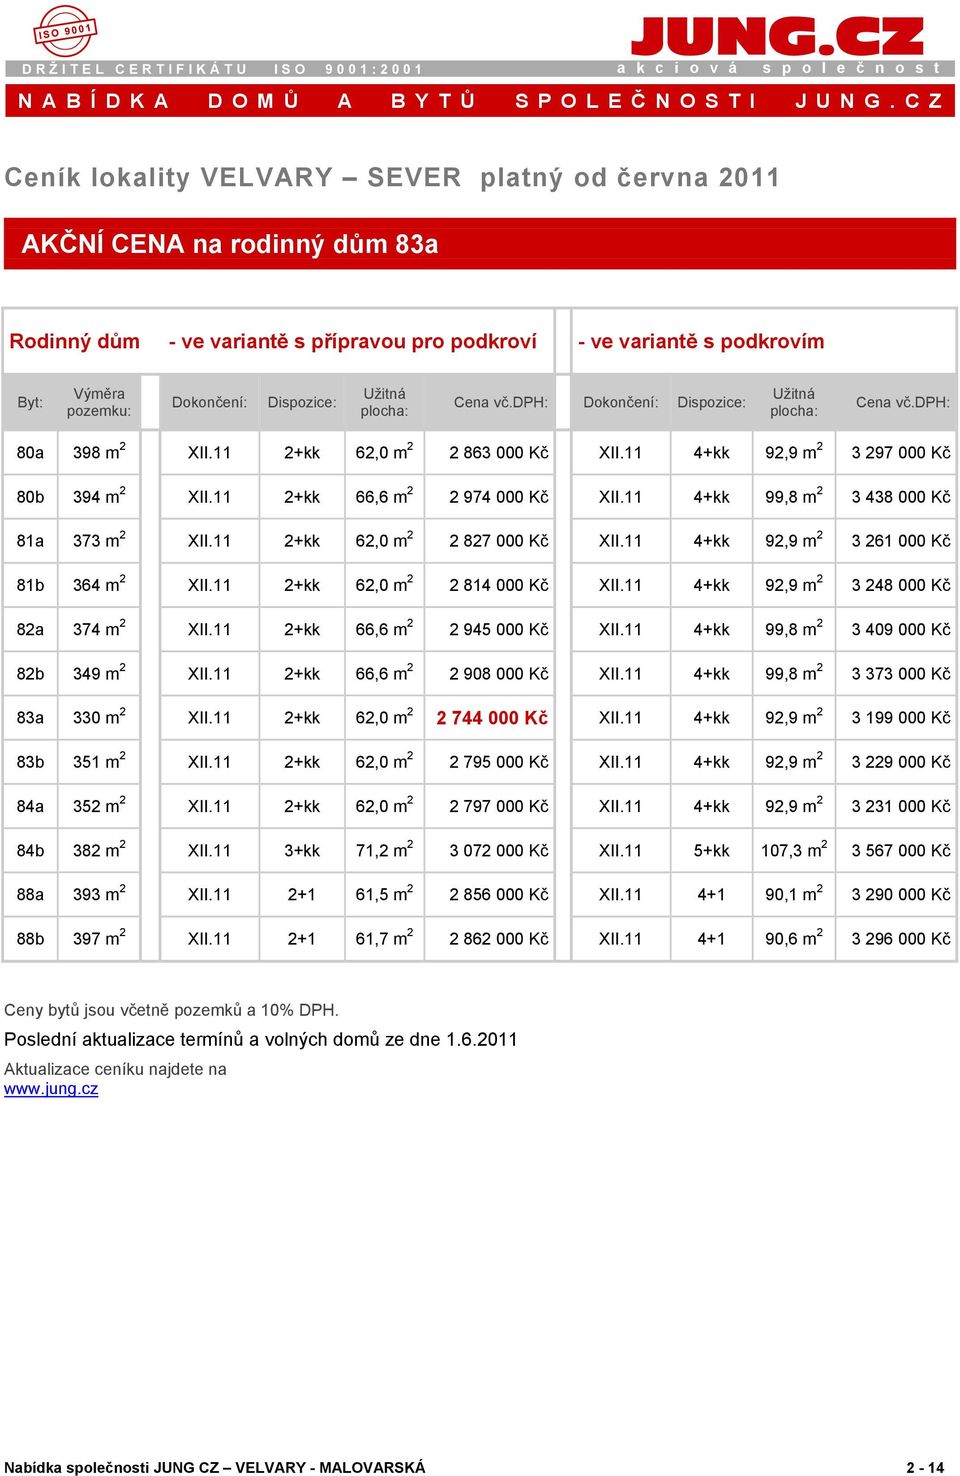Select house row label 88a

pos(30,895)
